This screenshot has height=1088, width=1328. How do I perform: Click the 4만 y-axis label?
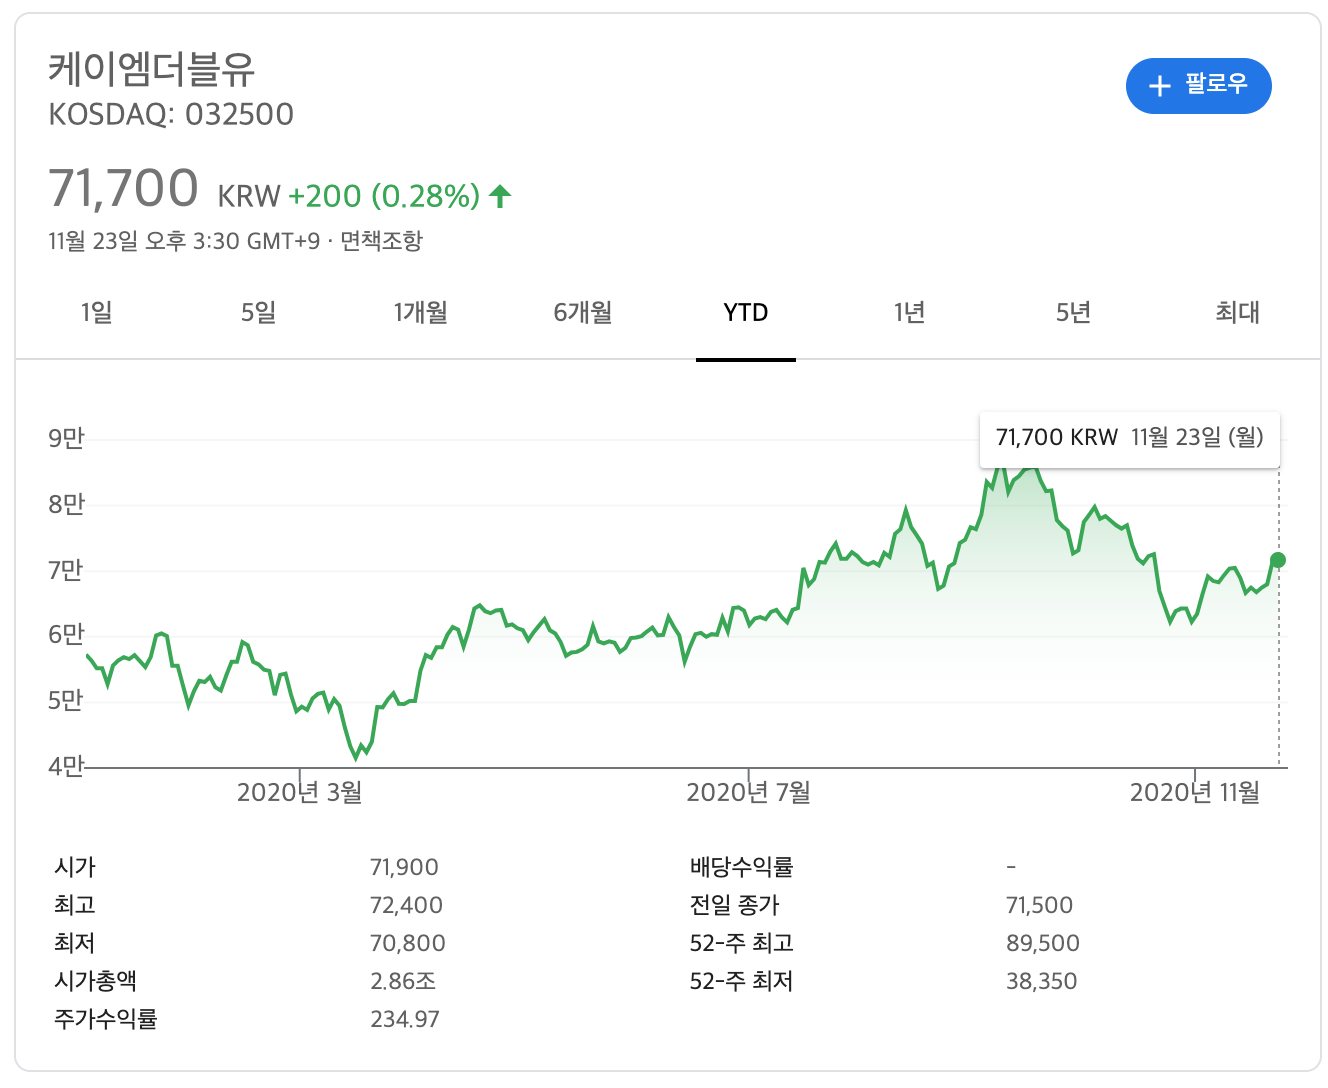66,766
